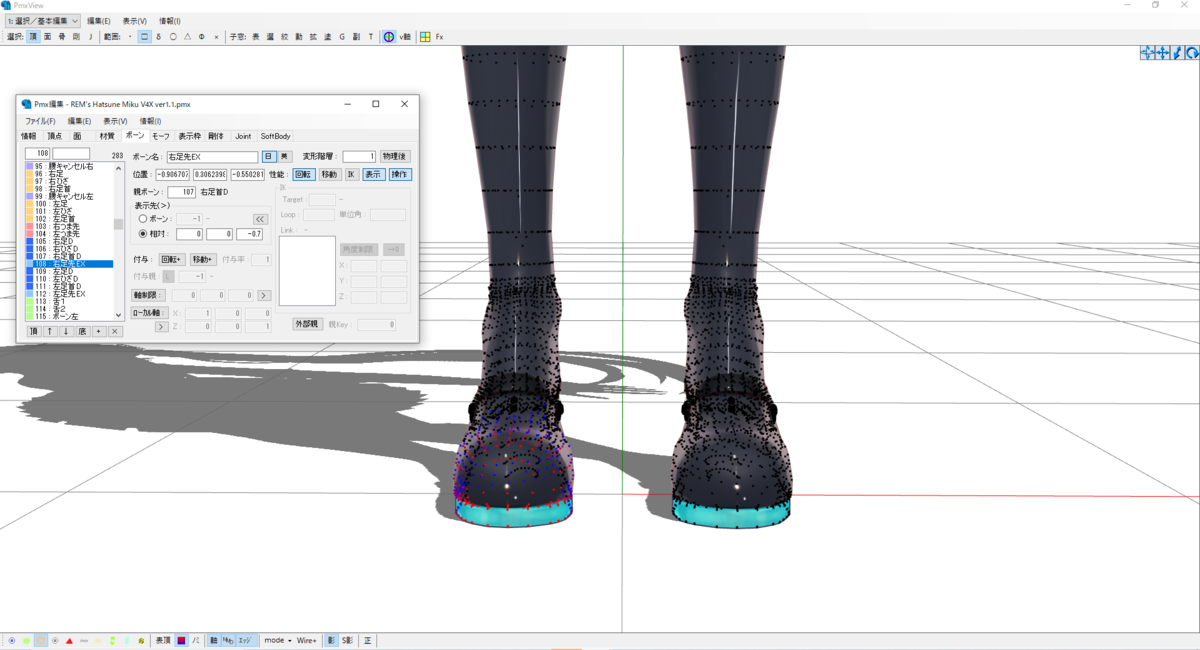Click bone list scroll-down arrow

tap(119, 316)
